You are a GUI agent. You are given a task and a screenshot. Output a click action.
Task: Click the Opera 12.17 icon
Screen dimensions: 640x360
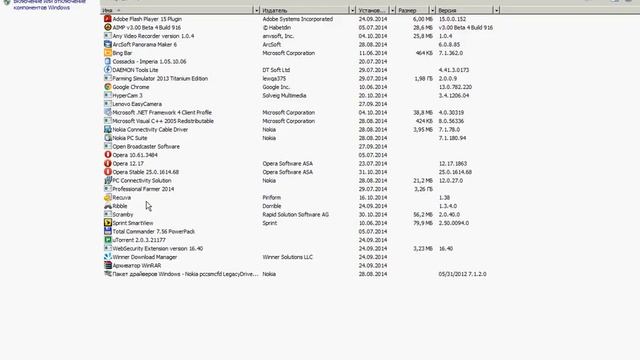click(108, 163)
